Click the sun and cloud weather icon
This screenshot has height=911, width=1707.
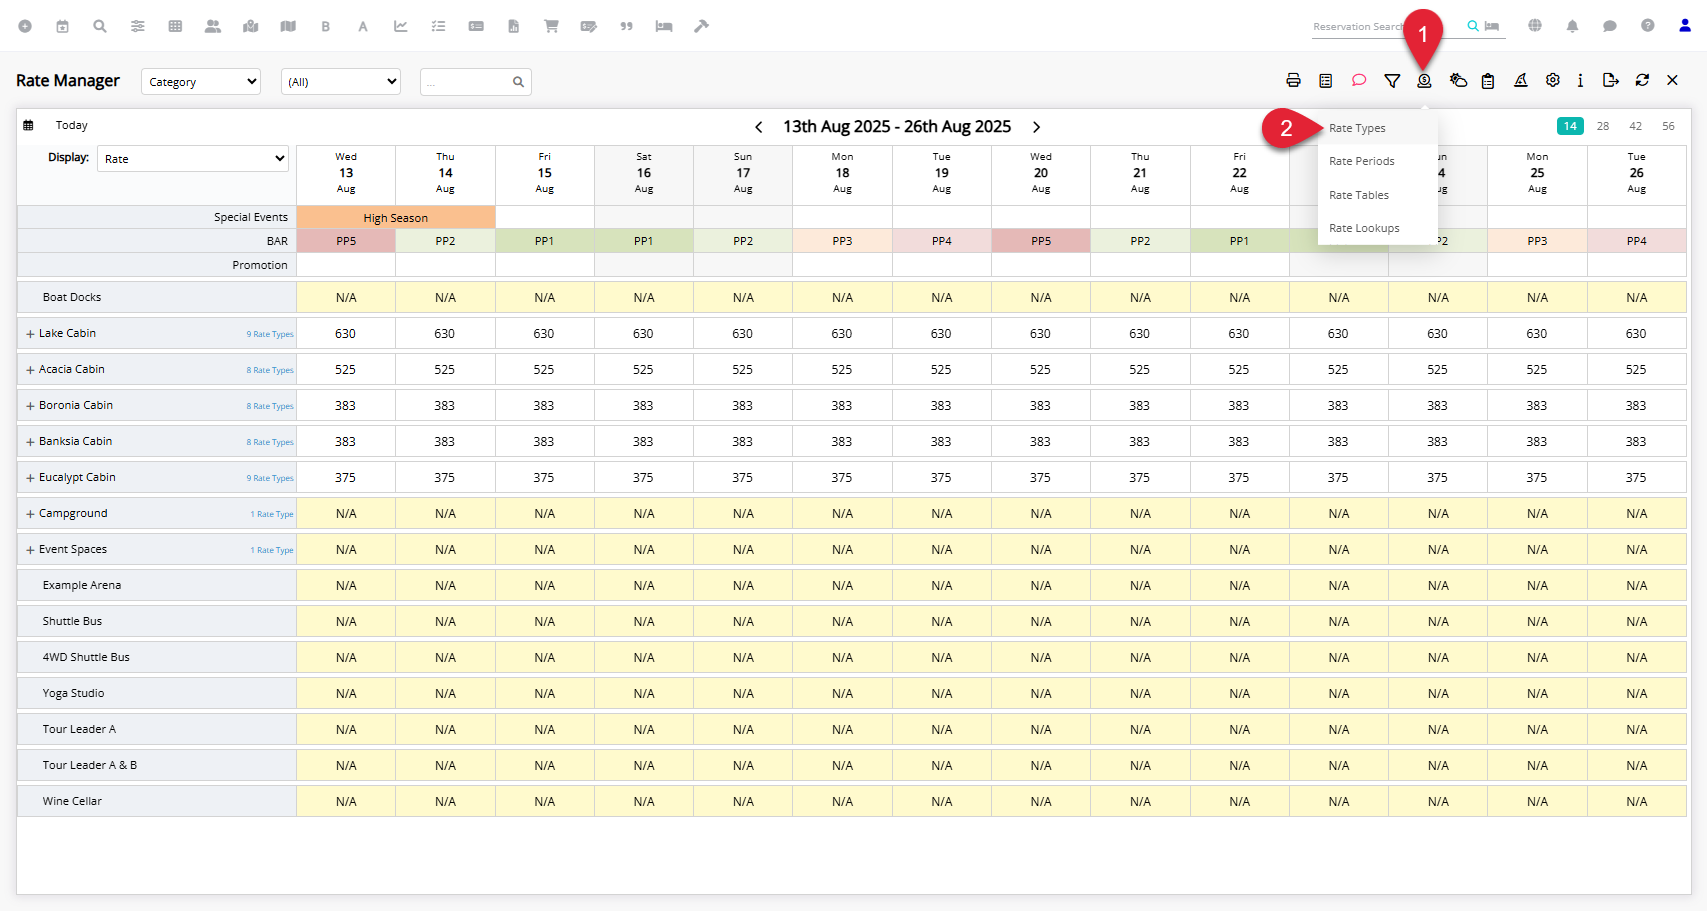[1458, 80]
